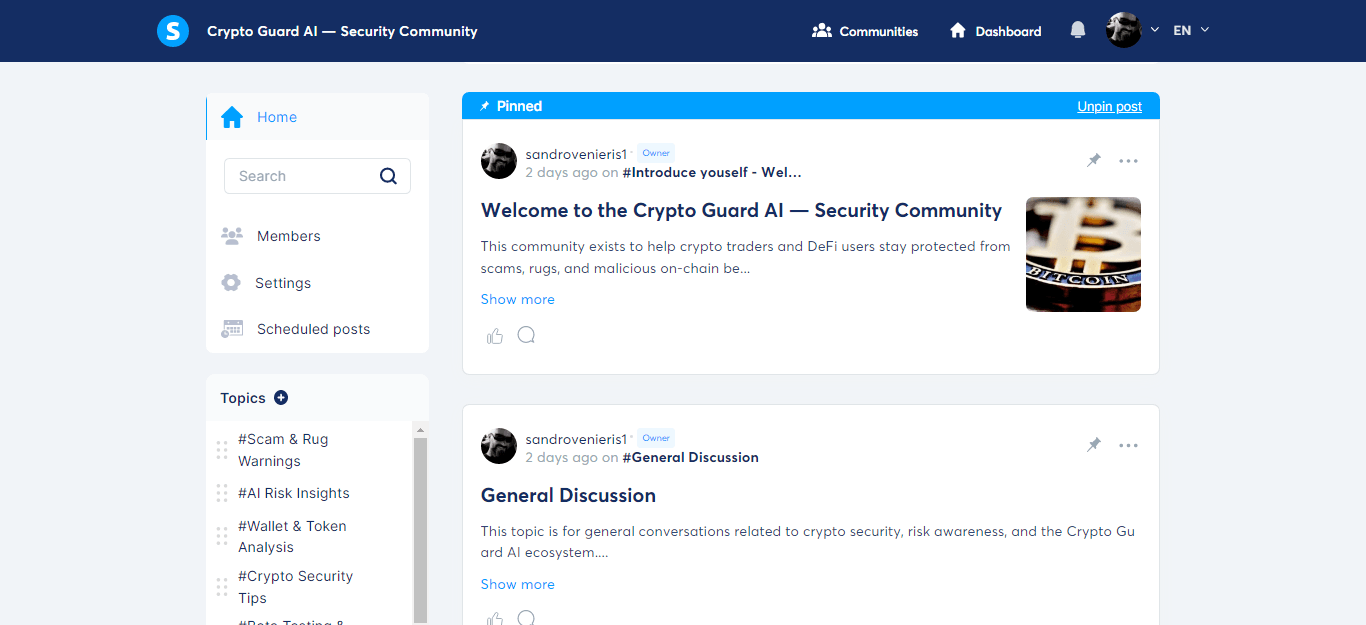
Task: Go to Scheduled posts
Action: coord(313,329)
